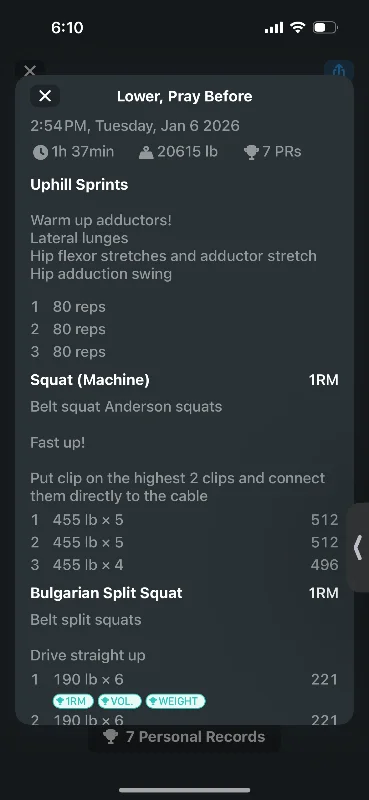
Task: Tap the background X icon above the popup
Action: tap(30, 70)
